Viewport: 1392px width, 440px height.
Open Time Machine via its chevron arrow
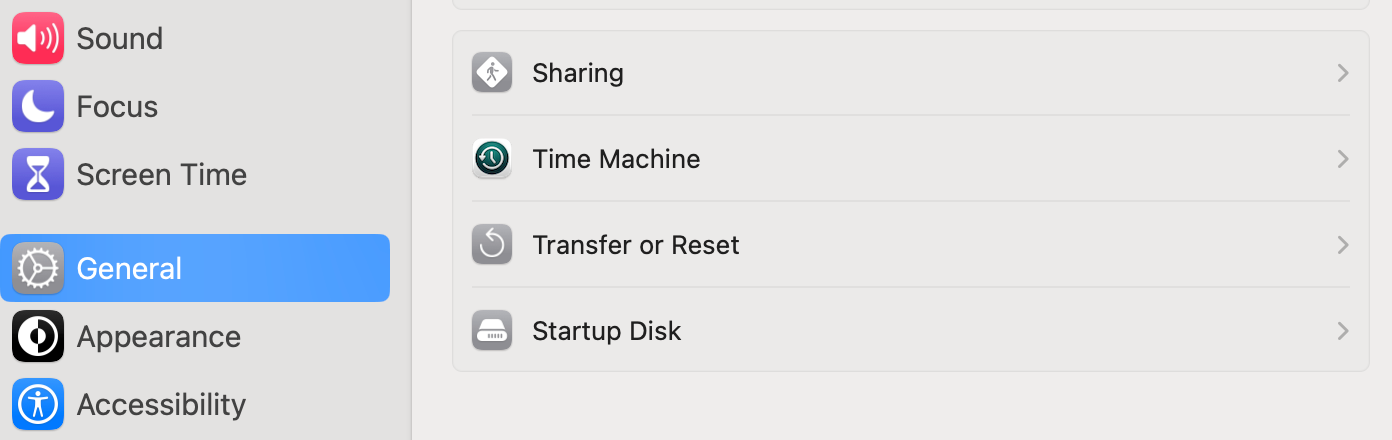point(1343,159)
